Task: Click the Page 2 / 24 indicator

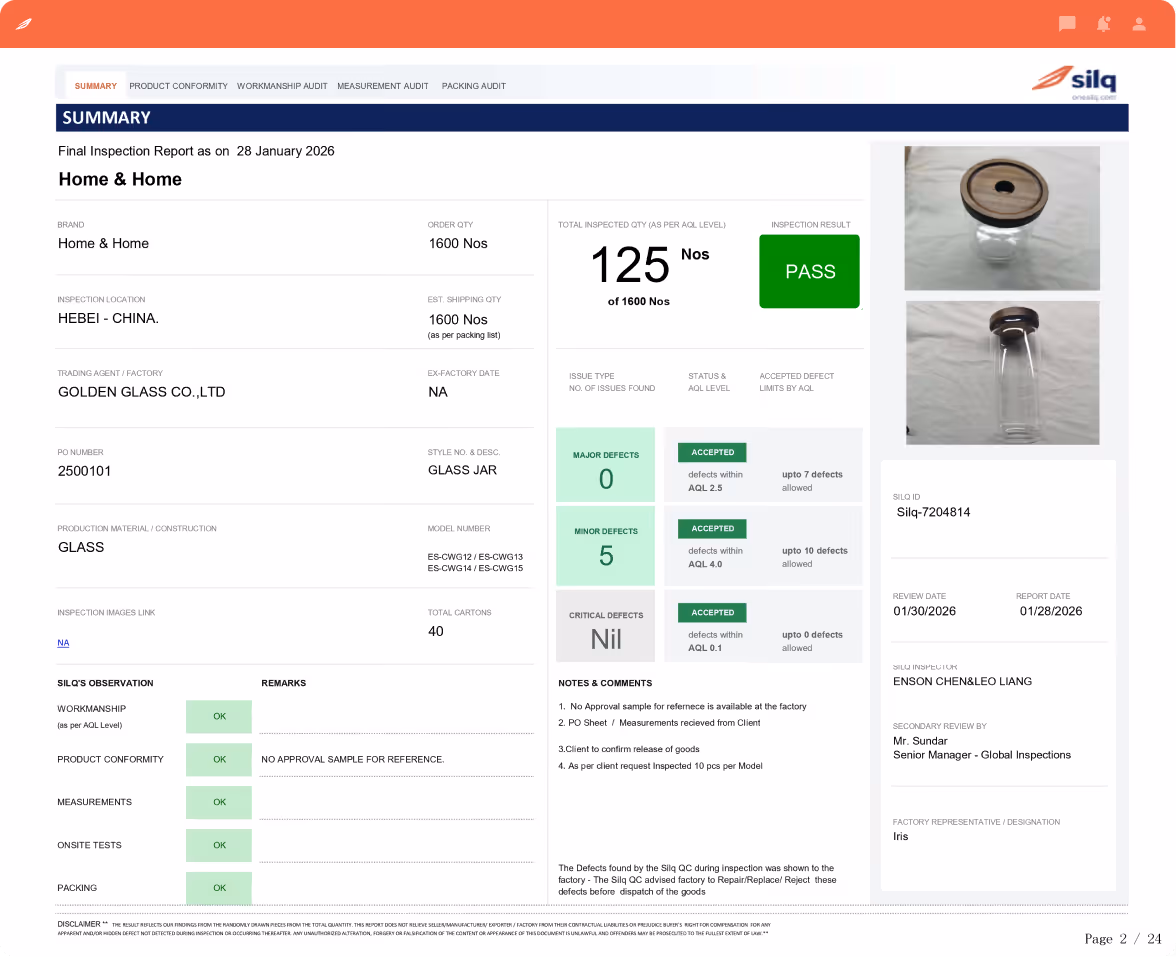Action: [1123, 939]
